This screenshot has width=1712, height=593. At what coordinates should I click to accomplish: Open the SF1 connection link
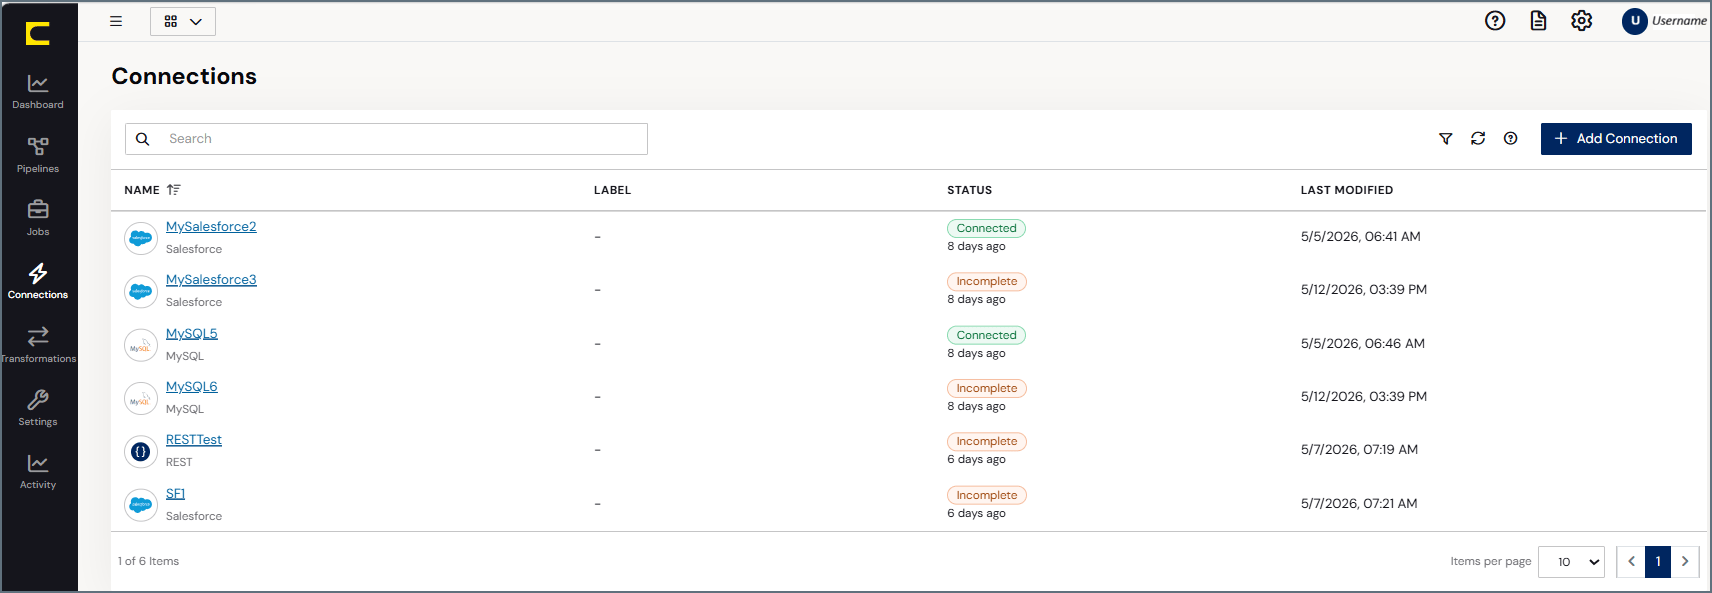click(176, 494)
